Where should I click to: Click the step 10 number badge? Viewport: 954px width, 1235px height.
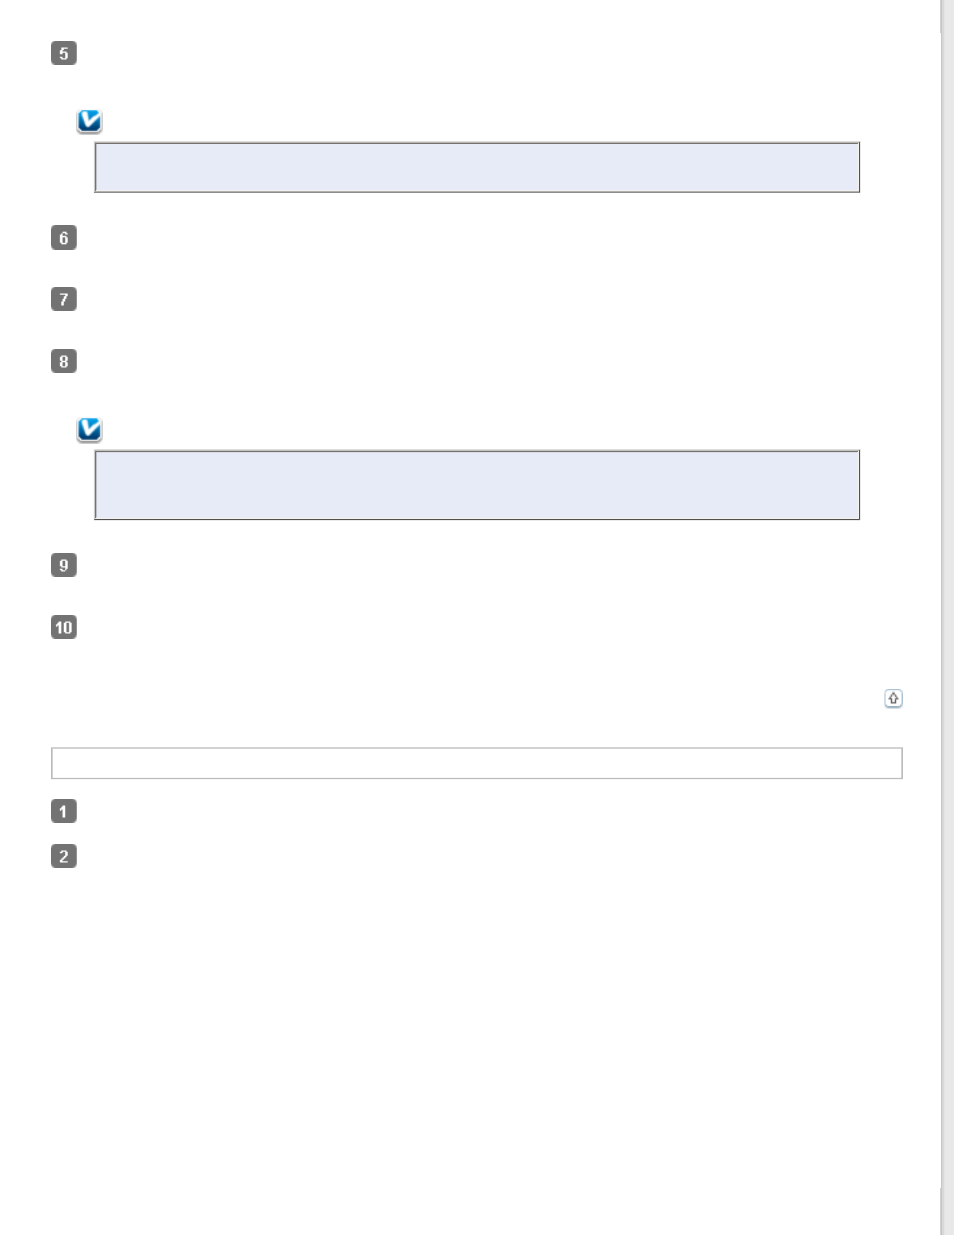[64, 627]
